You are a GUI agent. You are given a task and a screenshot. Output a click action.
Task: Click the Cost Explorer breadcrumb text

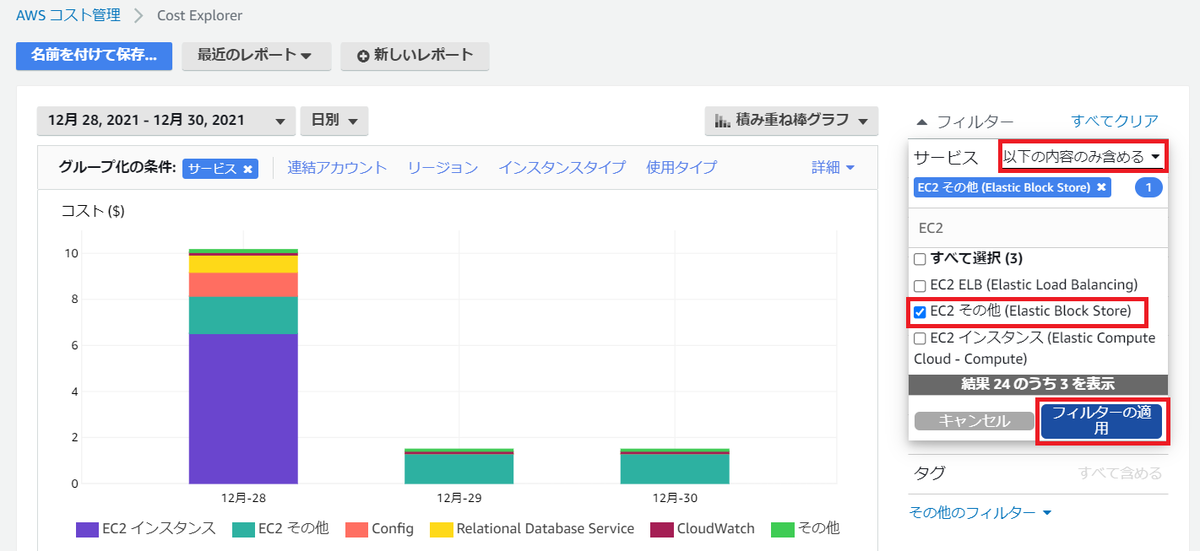coord(200,16)
